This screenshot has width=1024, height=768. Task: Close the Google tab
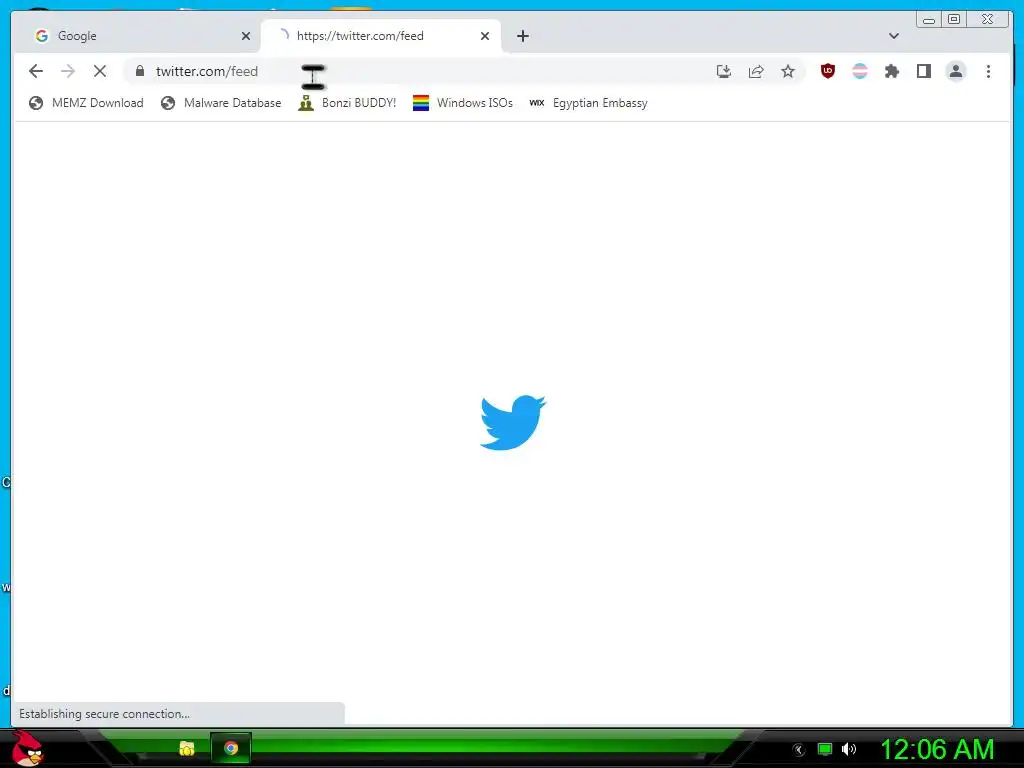[246, 36]
